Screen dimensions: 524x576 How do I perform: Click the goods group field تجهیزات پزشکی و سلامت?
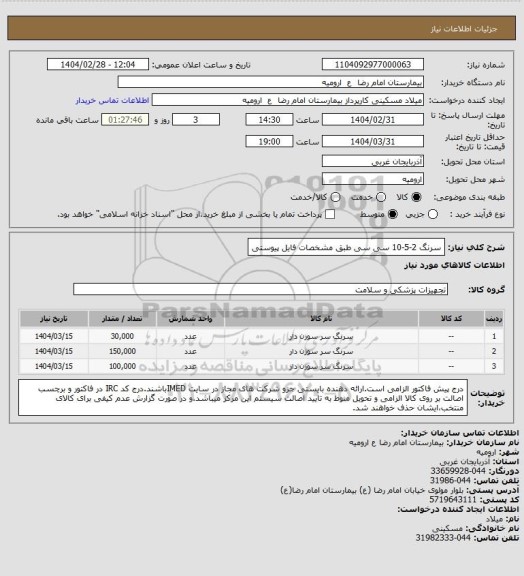click(260, 289)
